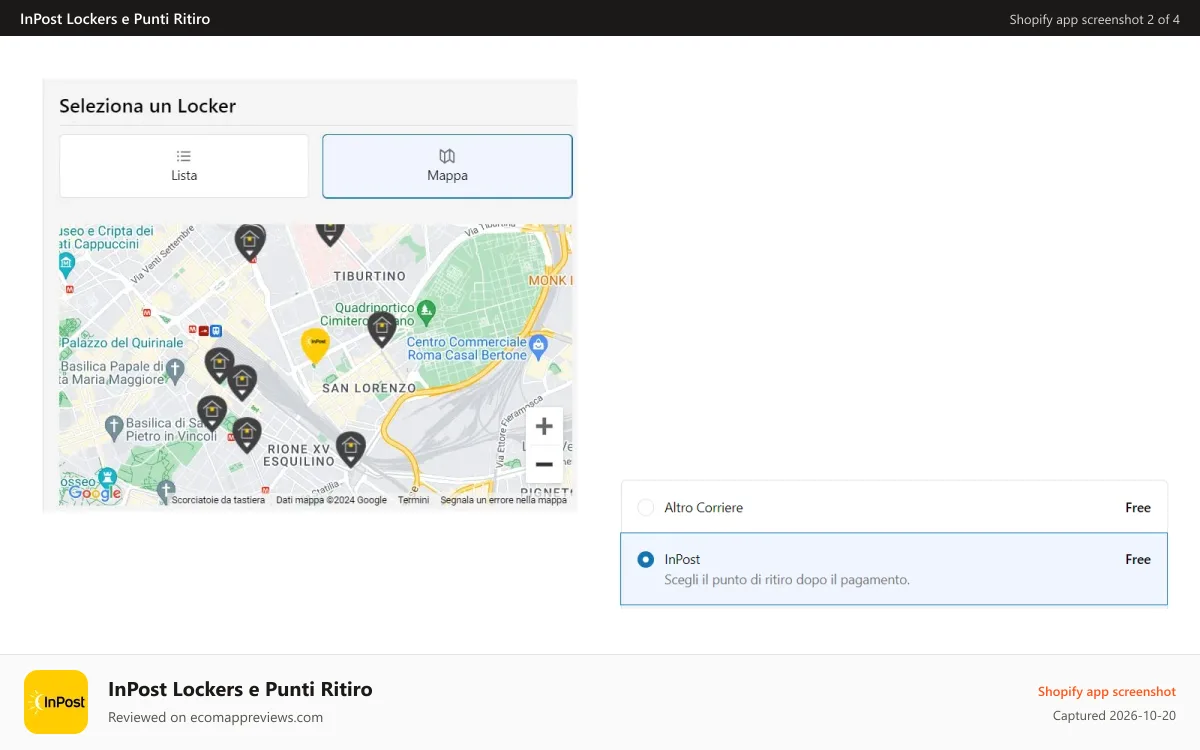Open the Termini map link
The image size is (1200, 750).
click(413, 500)
